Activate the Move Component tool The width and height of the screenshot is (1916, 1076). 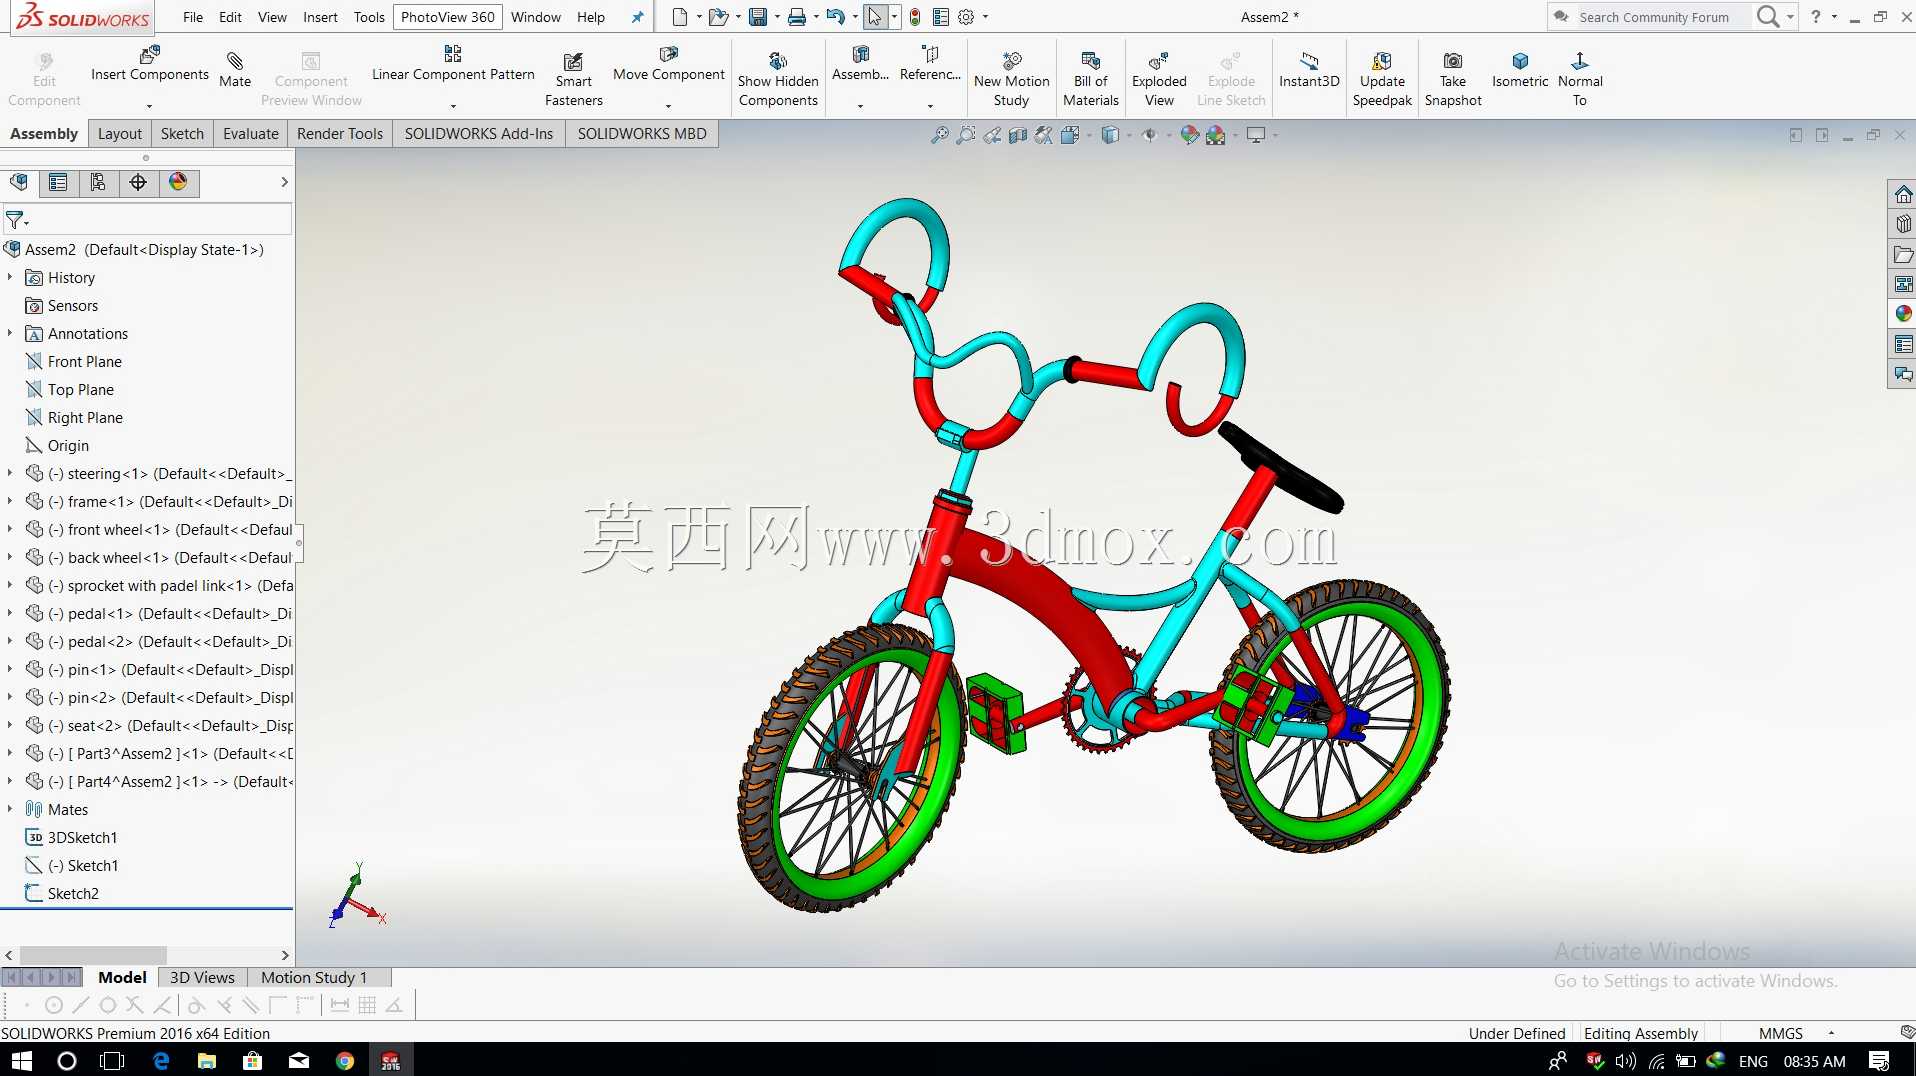point(668,64)
